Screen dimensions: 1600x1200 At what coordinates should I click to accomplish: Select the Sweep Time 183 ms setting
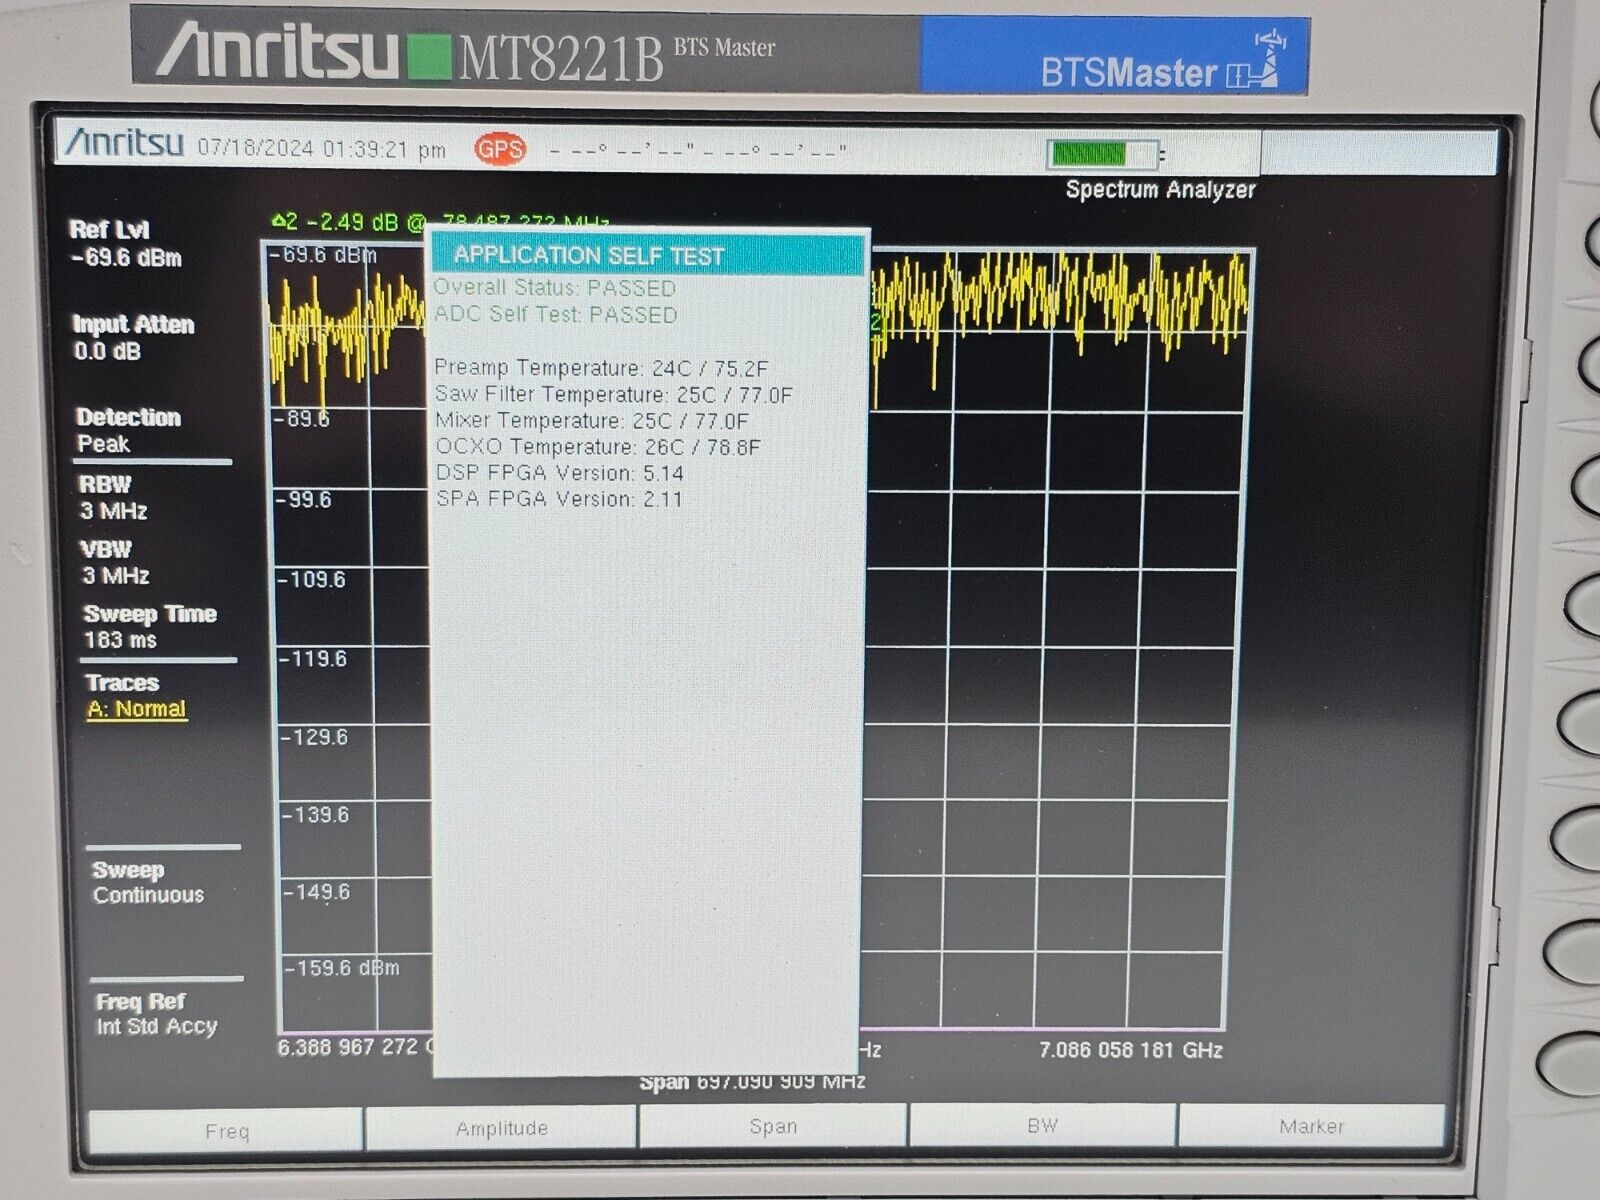150,627
